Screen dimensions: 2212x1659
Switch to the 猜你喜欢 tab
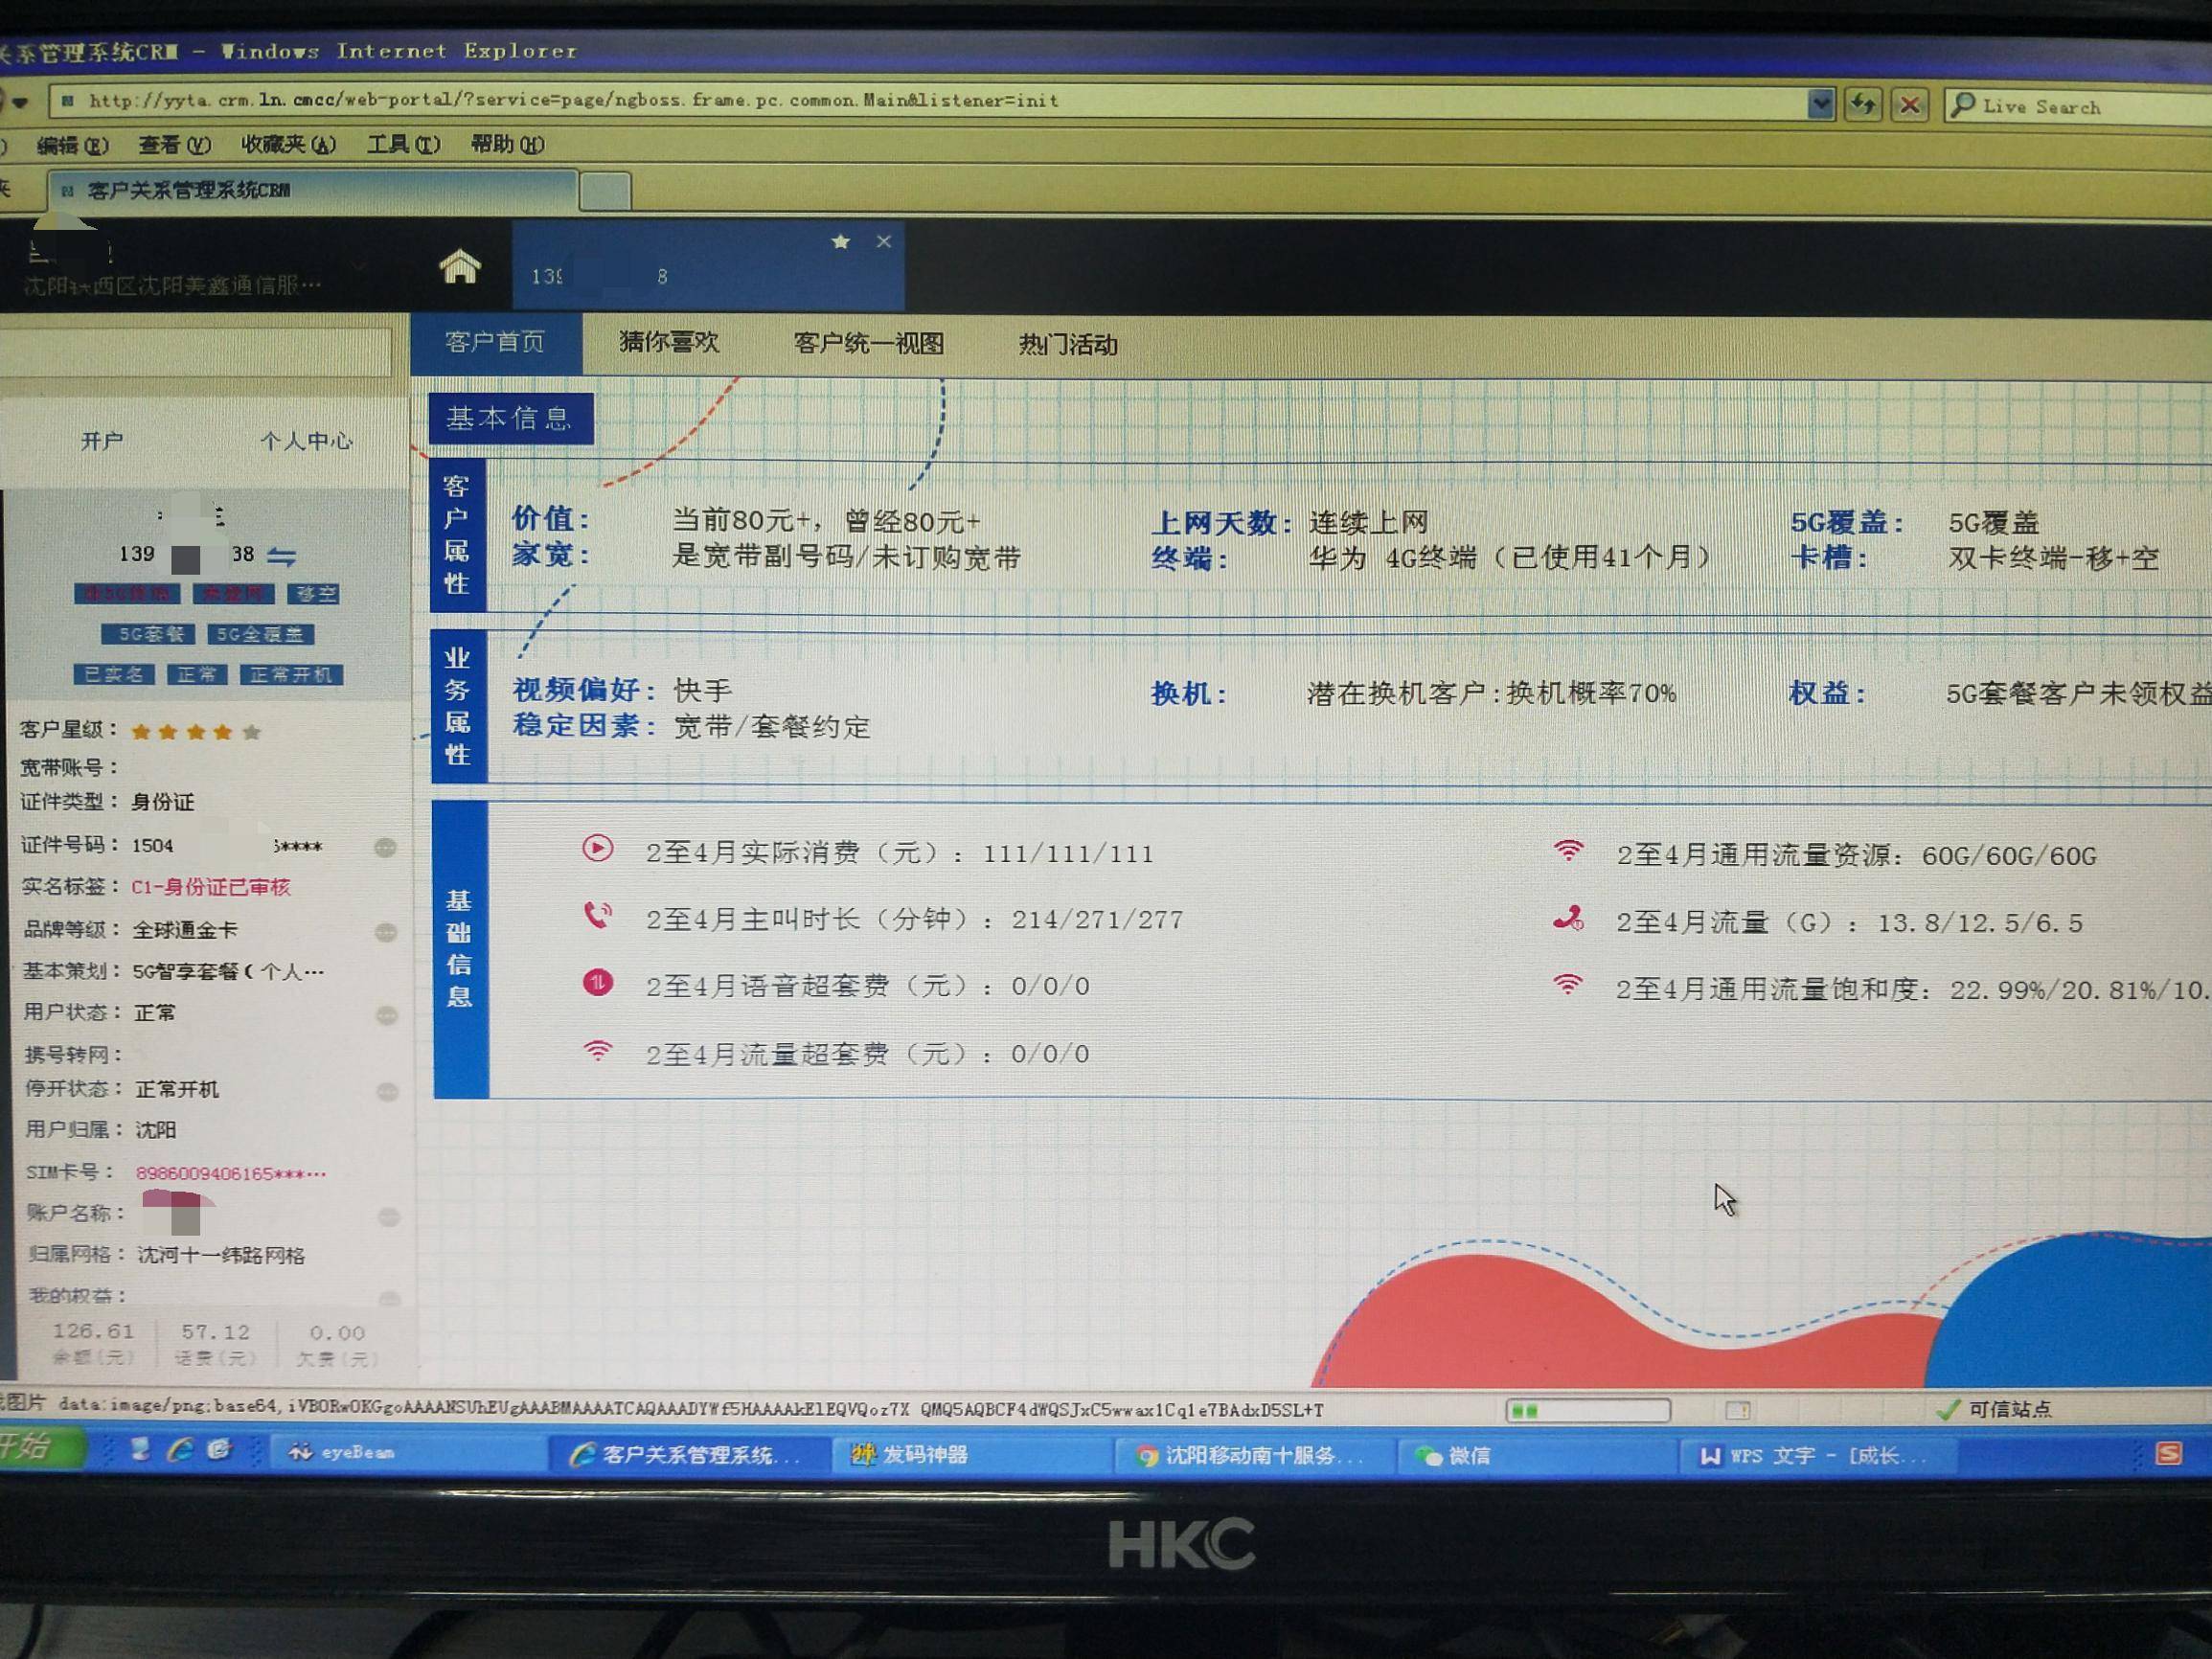click(x=668, y=342)
